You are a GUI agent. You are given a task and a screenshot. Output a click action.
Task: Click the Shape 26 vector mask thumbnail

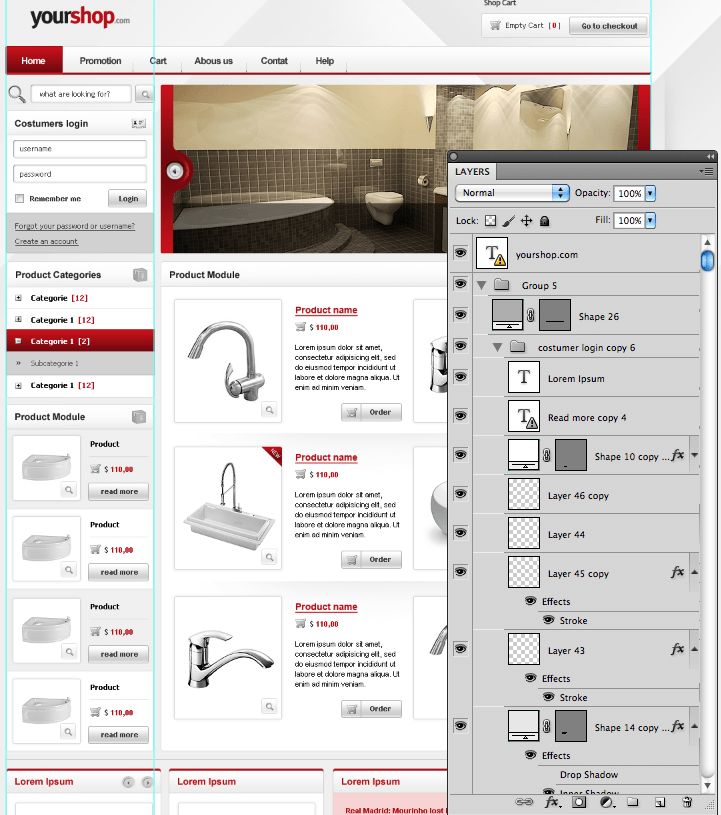tap(555, 315)
